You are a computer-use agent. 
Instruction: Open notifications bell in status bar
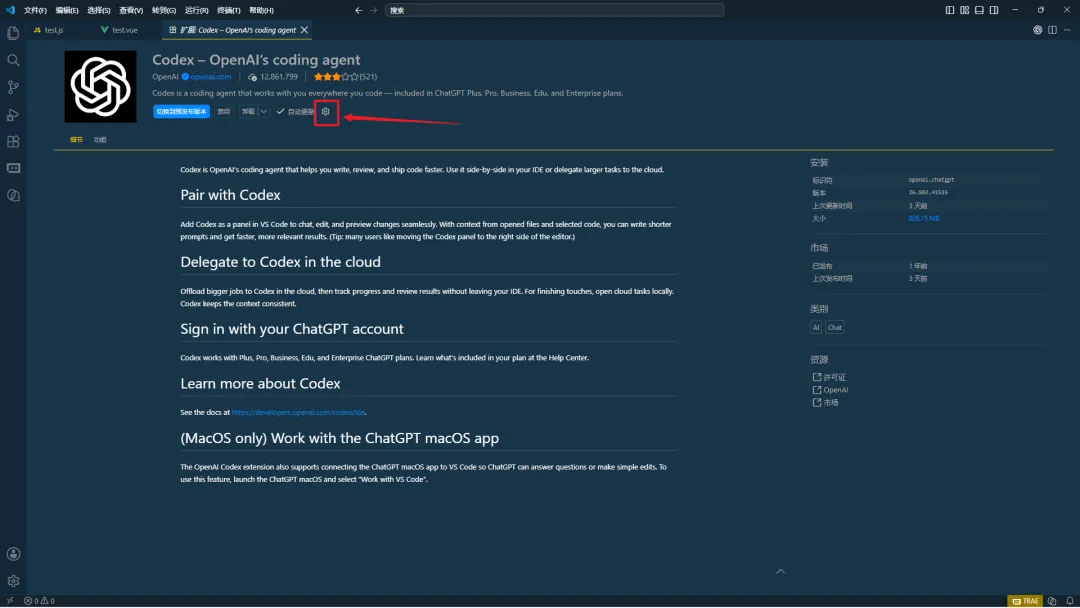1070,600
